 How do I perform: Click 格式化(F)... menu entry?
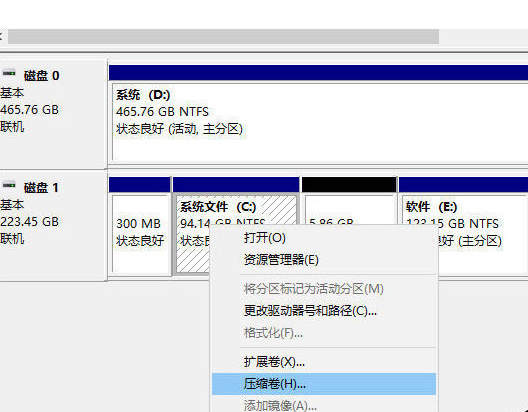(x=273, y=333)
